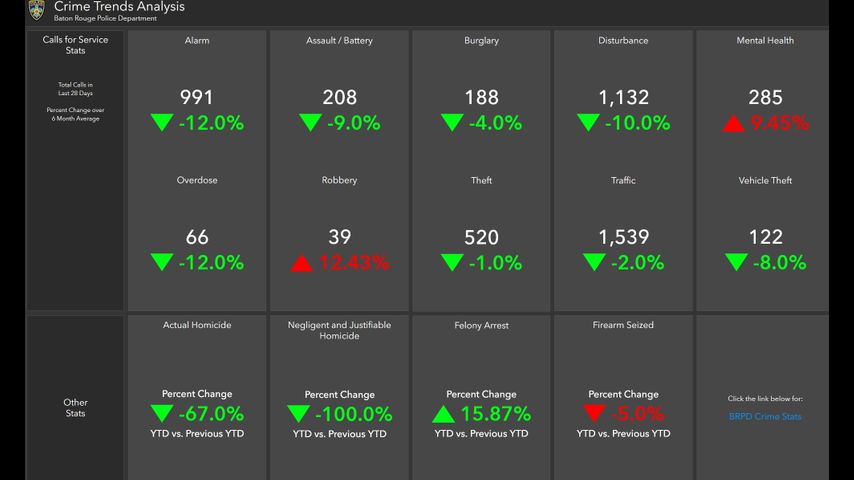
Task: Select the Negligent and Justifiable Homicide heading
Action: pyautogui.click(x=339, y=330)
